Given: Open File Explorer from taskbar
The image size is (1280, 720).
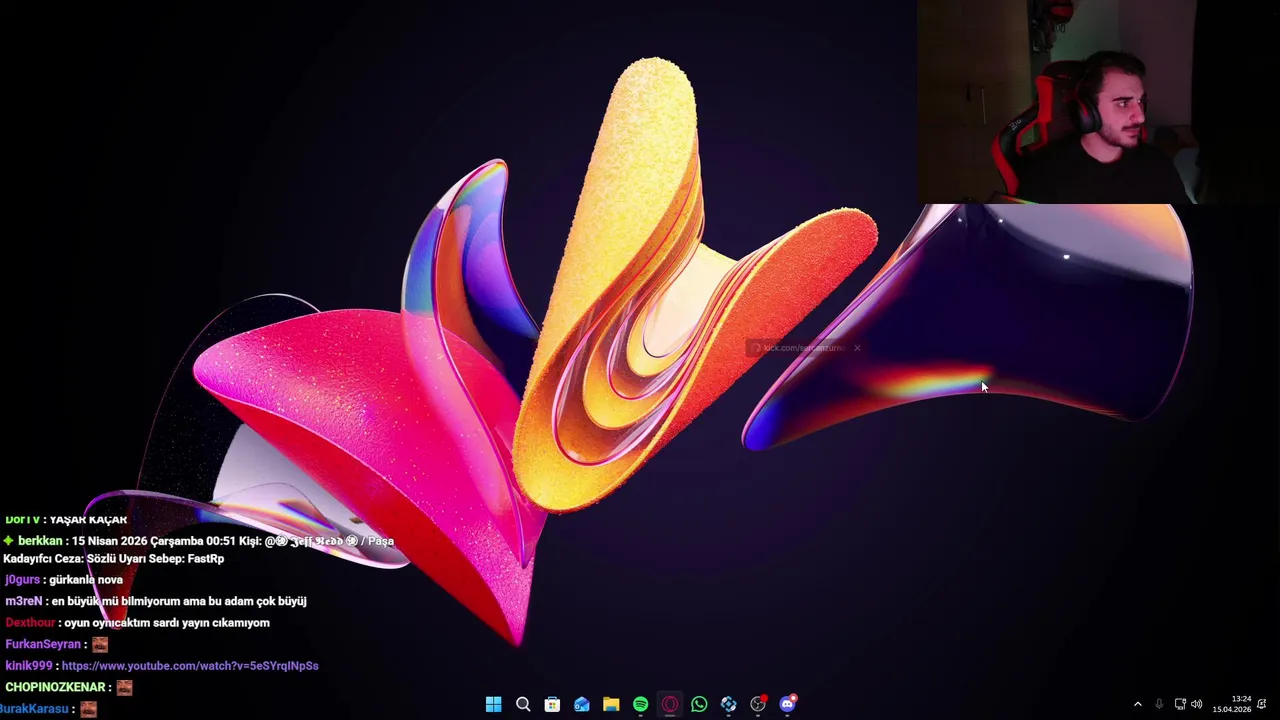Looking at the screenshot, I should click(611, 704).
